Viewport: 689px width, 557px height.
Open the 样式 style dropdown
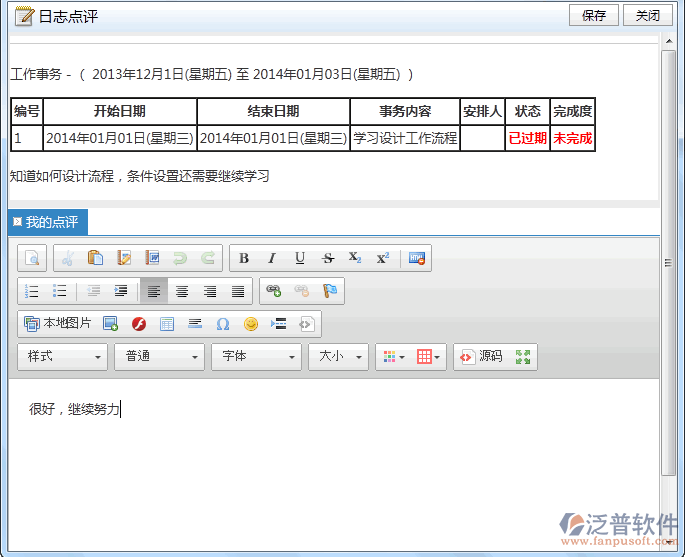click(62, 357)
